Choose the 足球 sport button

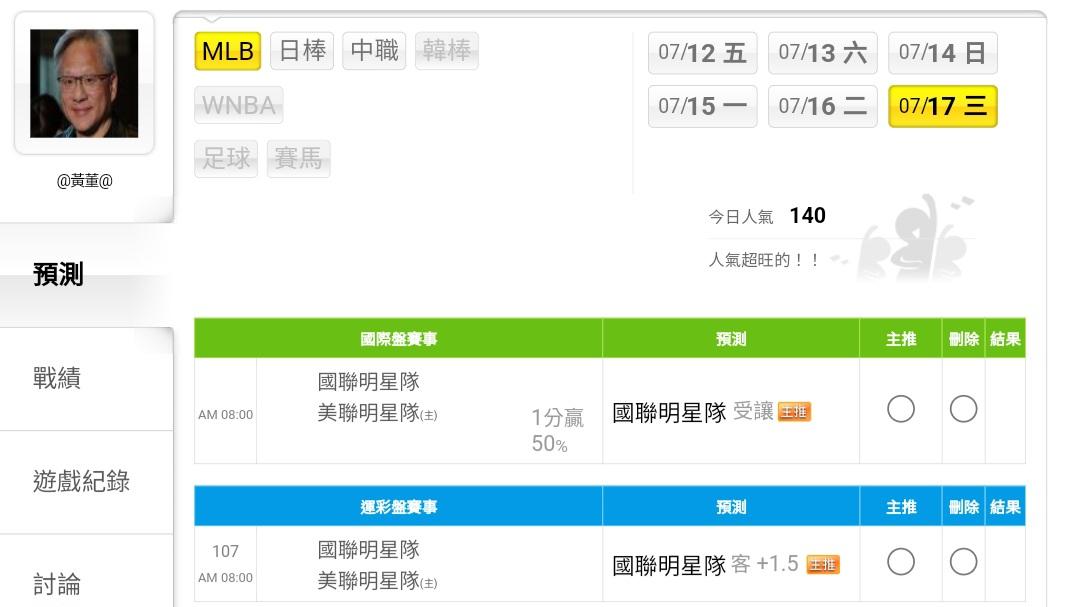tap(226, 158)
